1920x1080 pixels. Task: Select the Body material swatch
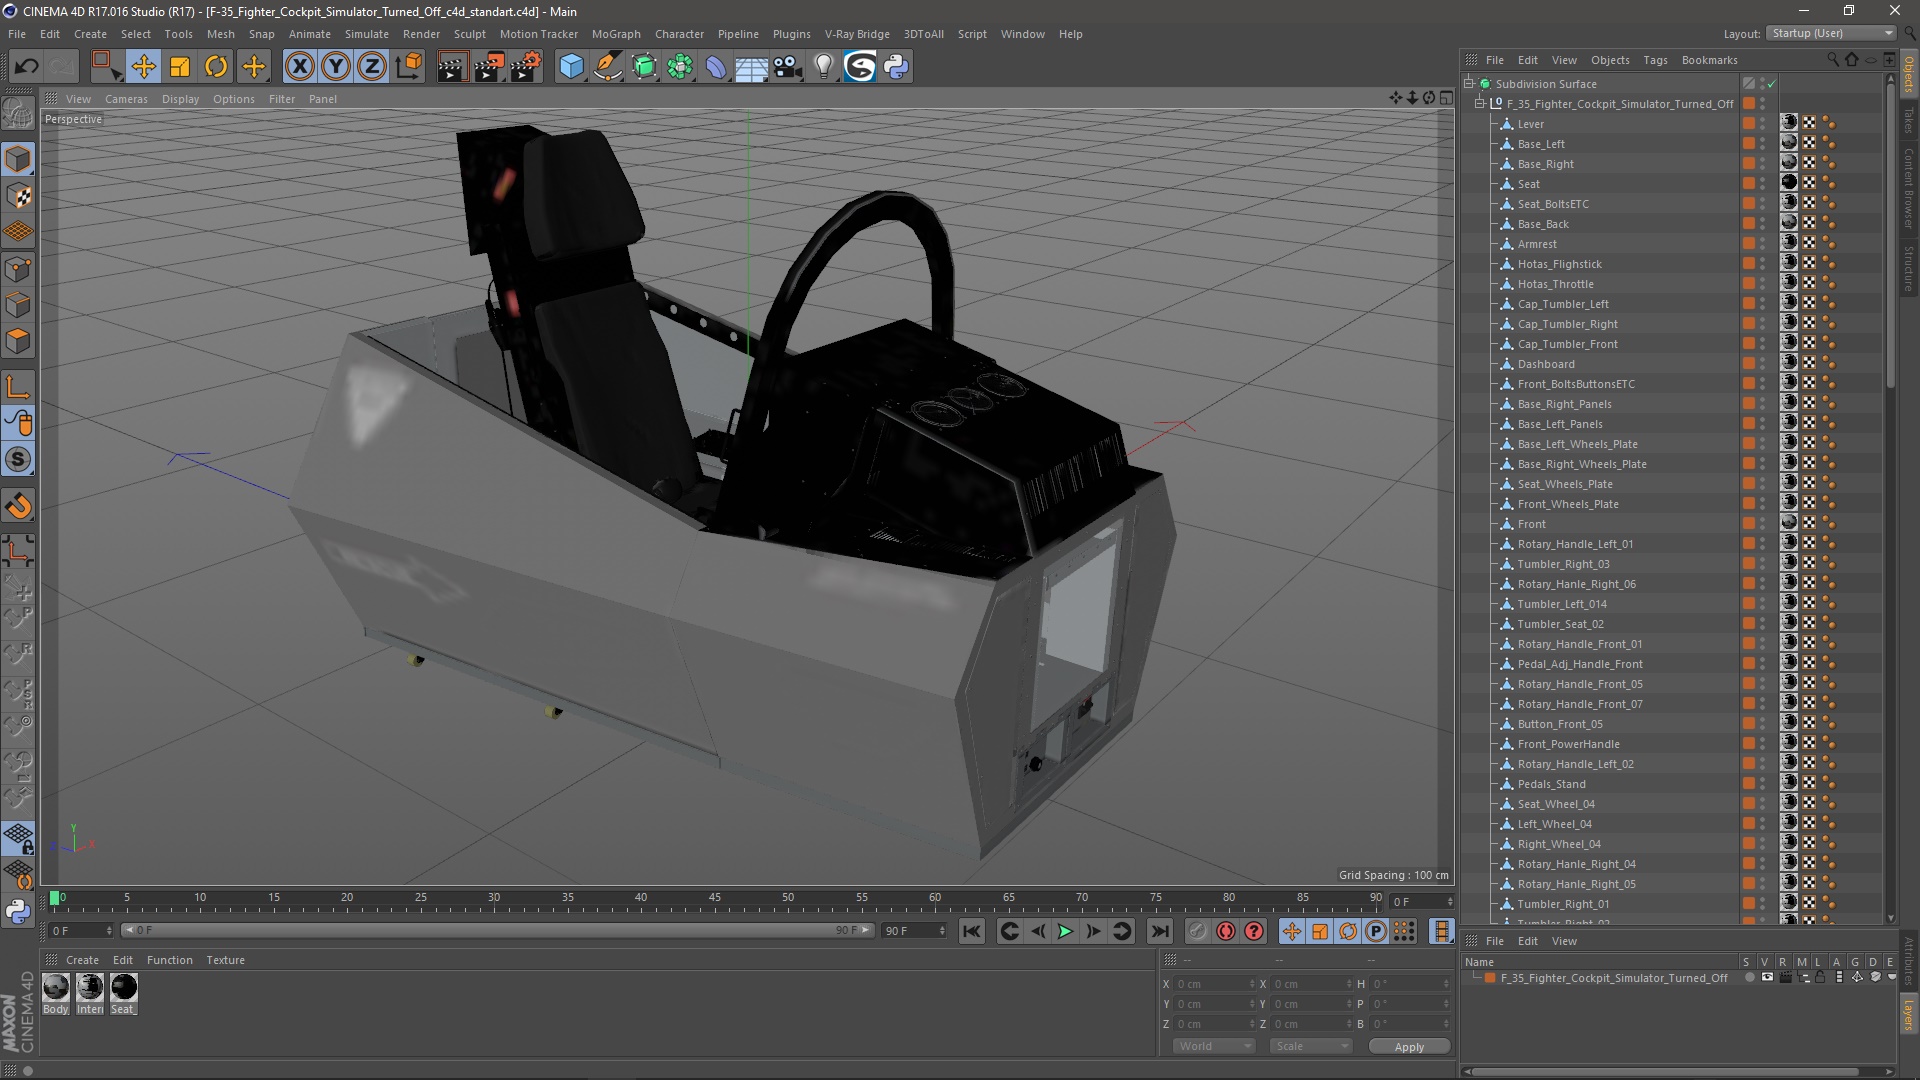[x=56, y=994]
